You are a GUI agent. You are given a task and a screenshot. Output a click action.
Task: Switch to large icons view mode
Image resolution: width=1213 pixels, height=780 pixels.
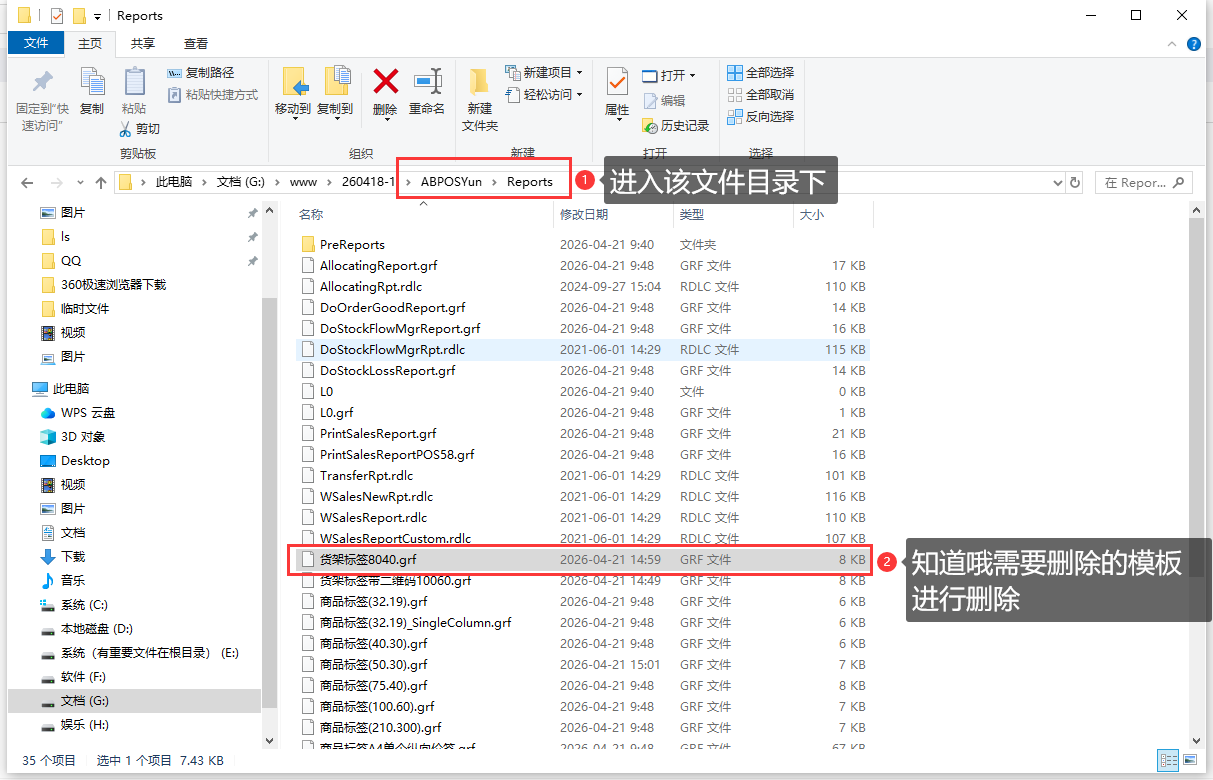click(x=1188, y=760)
